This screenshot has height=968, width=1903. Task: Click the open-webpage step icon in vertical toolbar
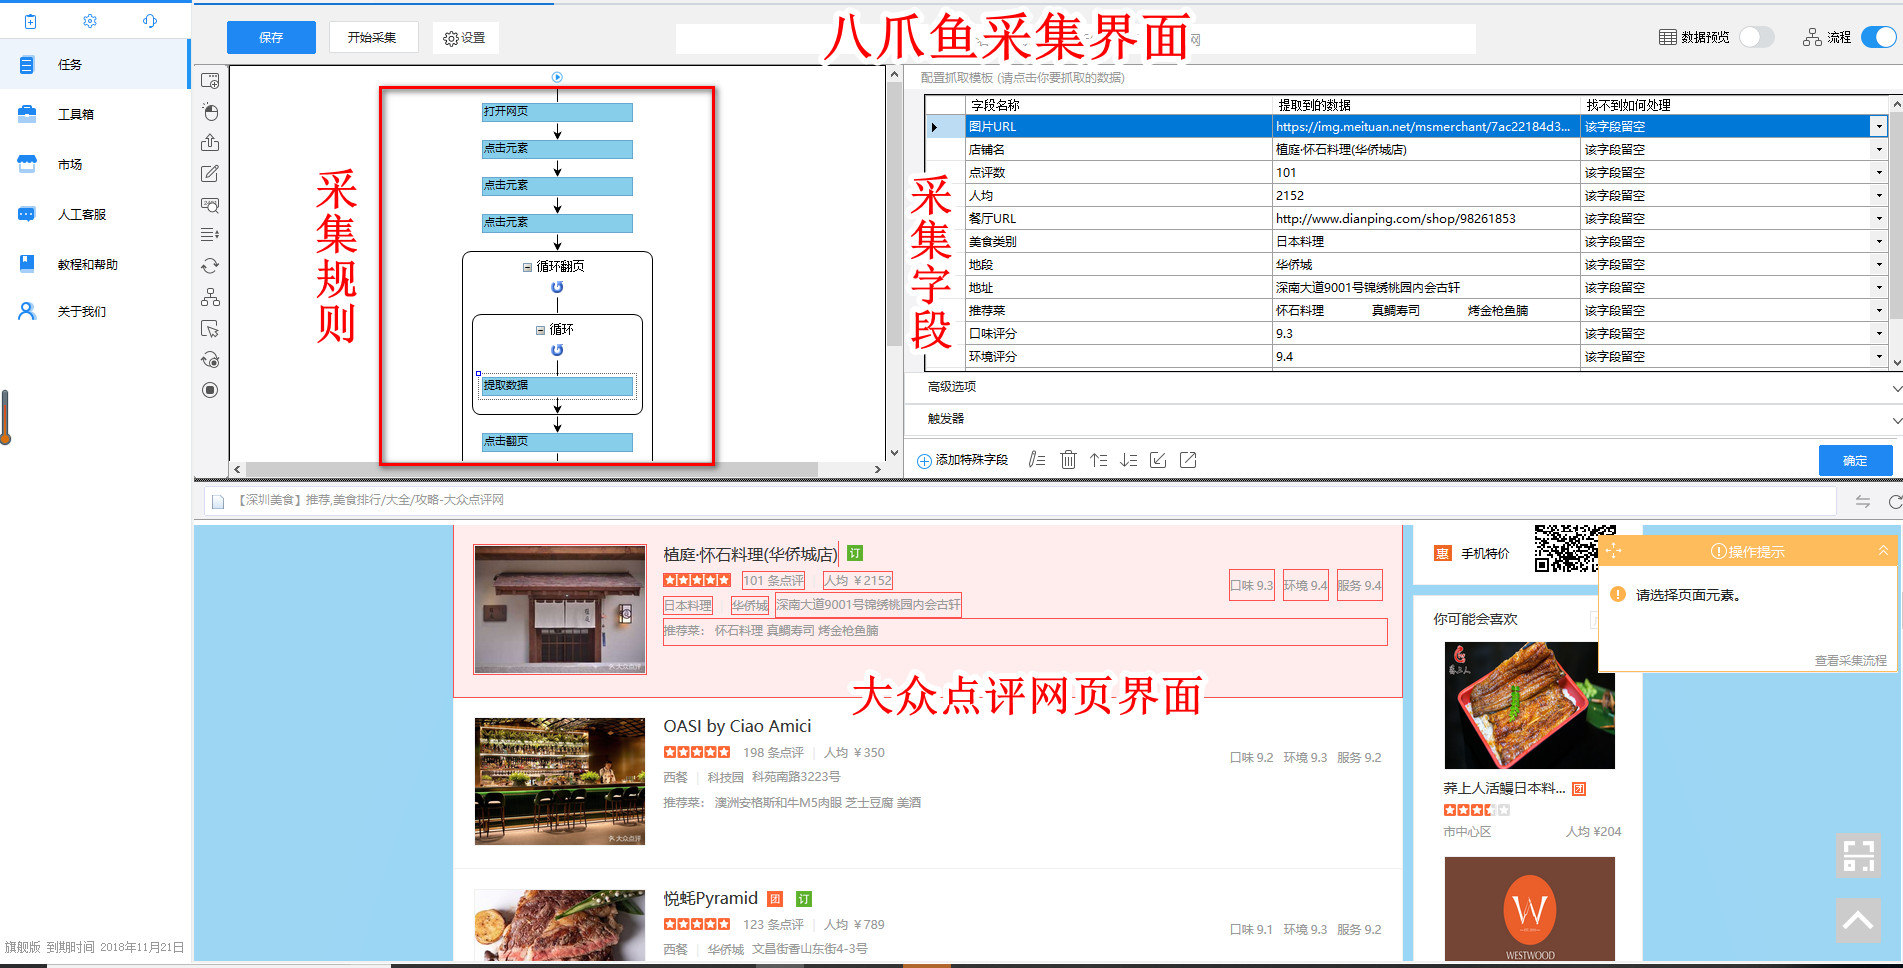click(210, 81)
